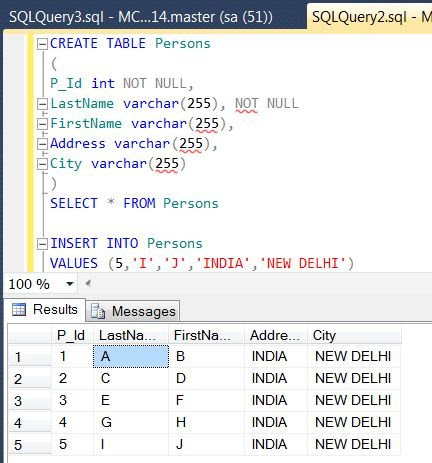Click FirstName cell 'F'
Viewport: 432px width, 463px height.
(207, 400)
